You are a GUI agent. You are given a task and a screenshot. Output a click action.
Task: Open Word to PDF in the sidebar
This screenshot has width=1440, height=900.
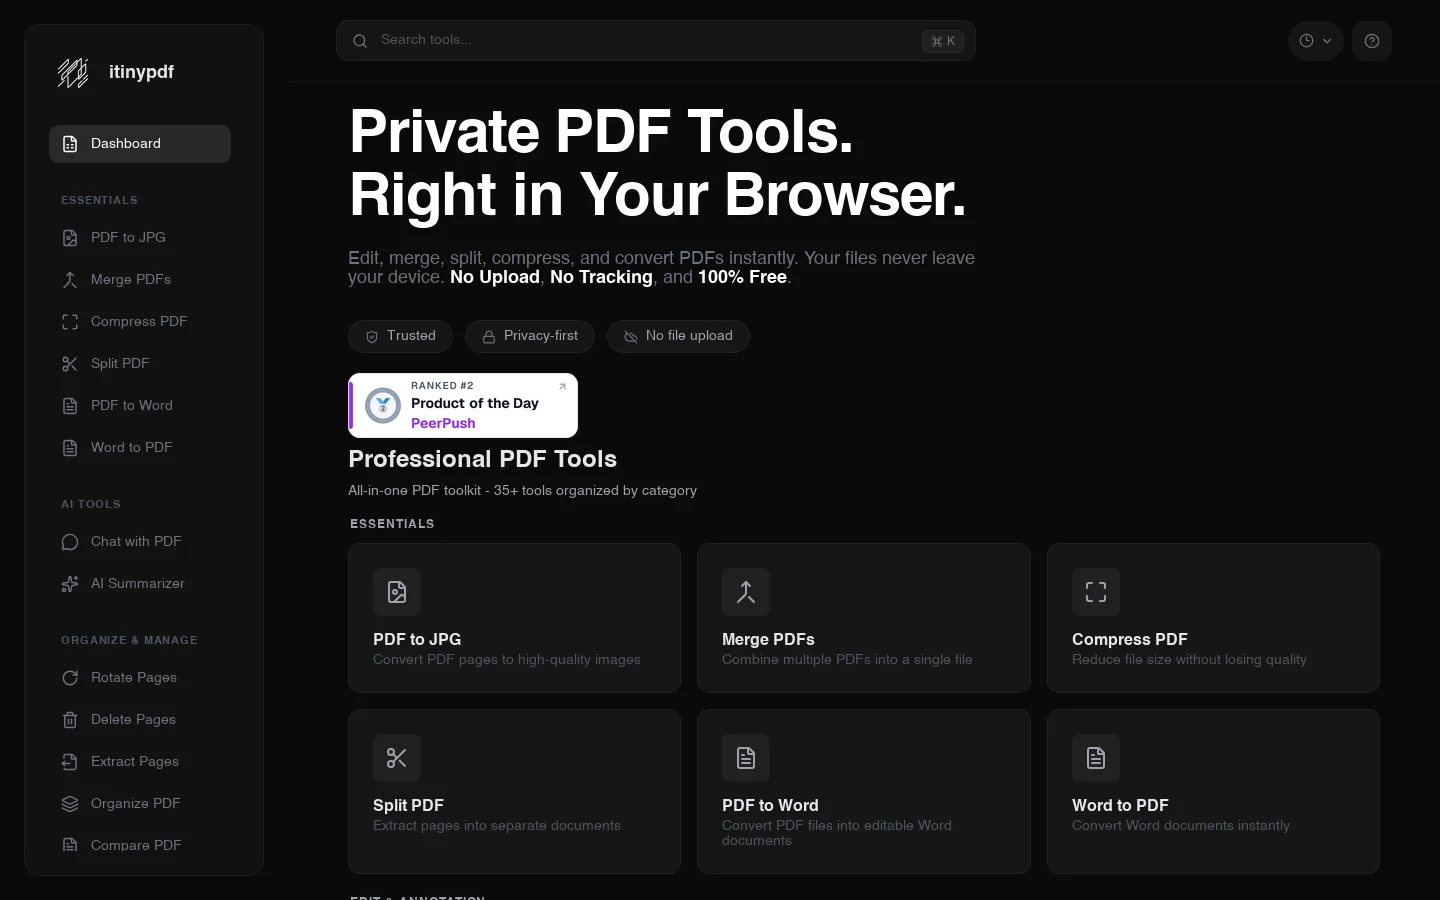point(140,448)
